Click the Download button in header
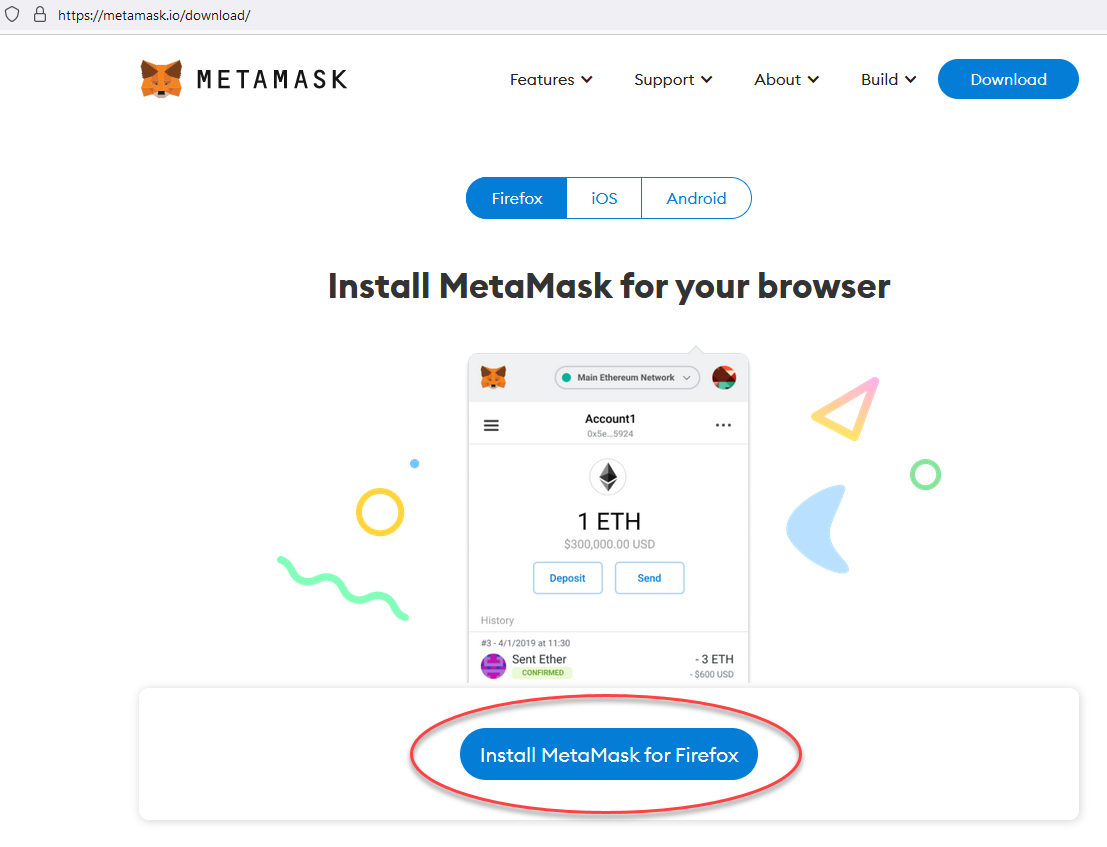Viewport: 1107px width, 847px height. [1008, 79]
